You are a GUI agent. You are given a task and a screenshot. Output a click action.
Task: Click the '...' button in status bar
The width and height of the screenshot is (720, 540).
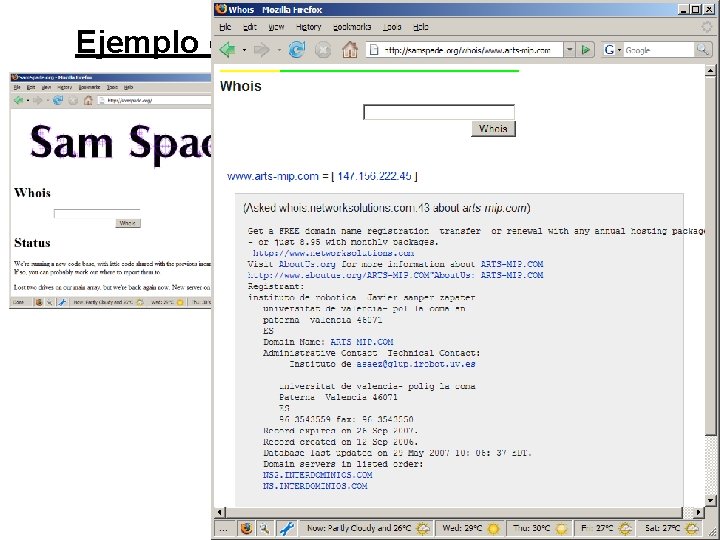(224, 529)
